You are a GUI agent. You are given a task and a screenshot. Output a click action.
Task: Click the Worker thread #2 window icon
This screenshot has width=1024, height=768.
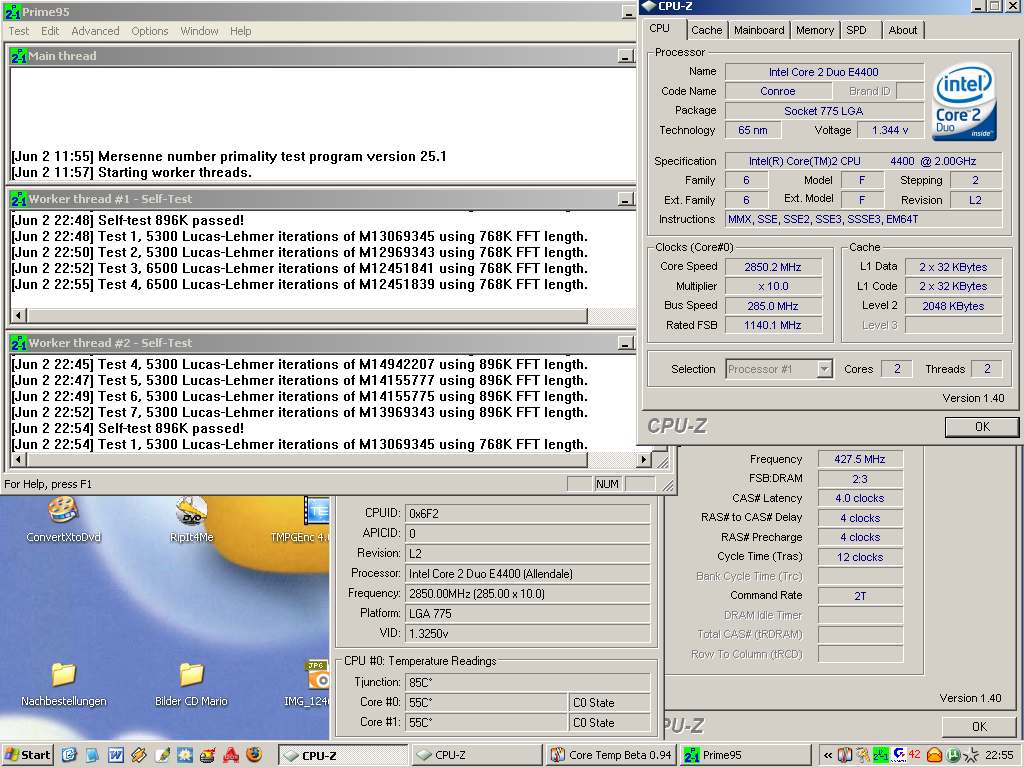[18, 343]
